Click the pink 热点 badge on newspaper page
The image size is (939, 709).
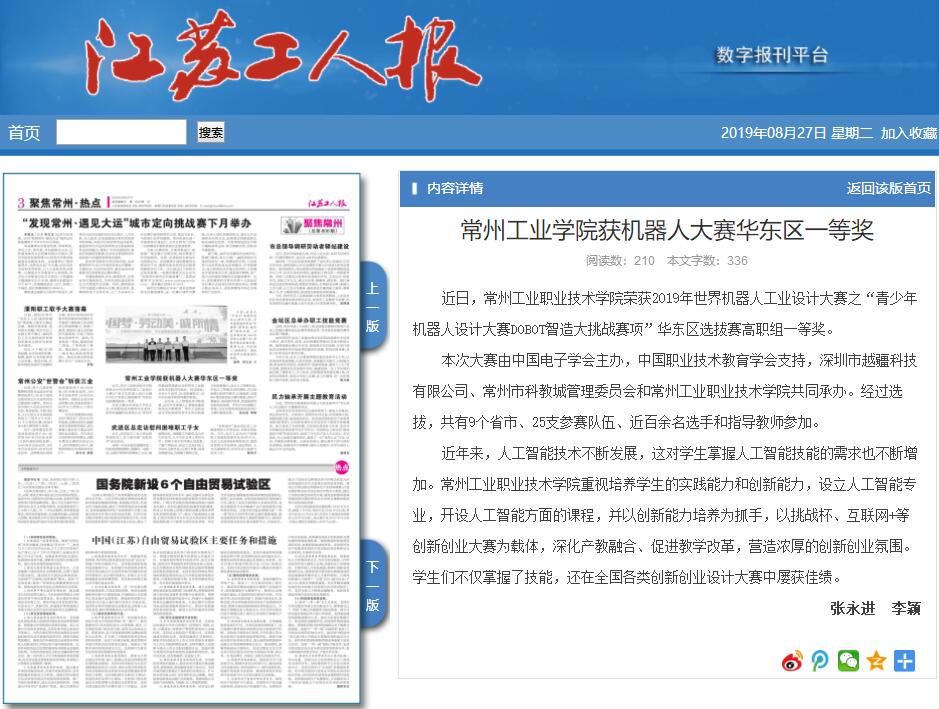tap(341, 468)
